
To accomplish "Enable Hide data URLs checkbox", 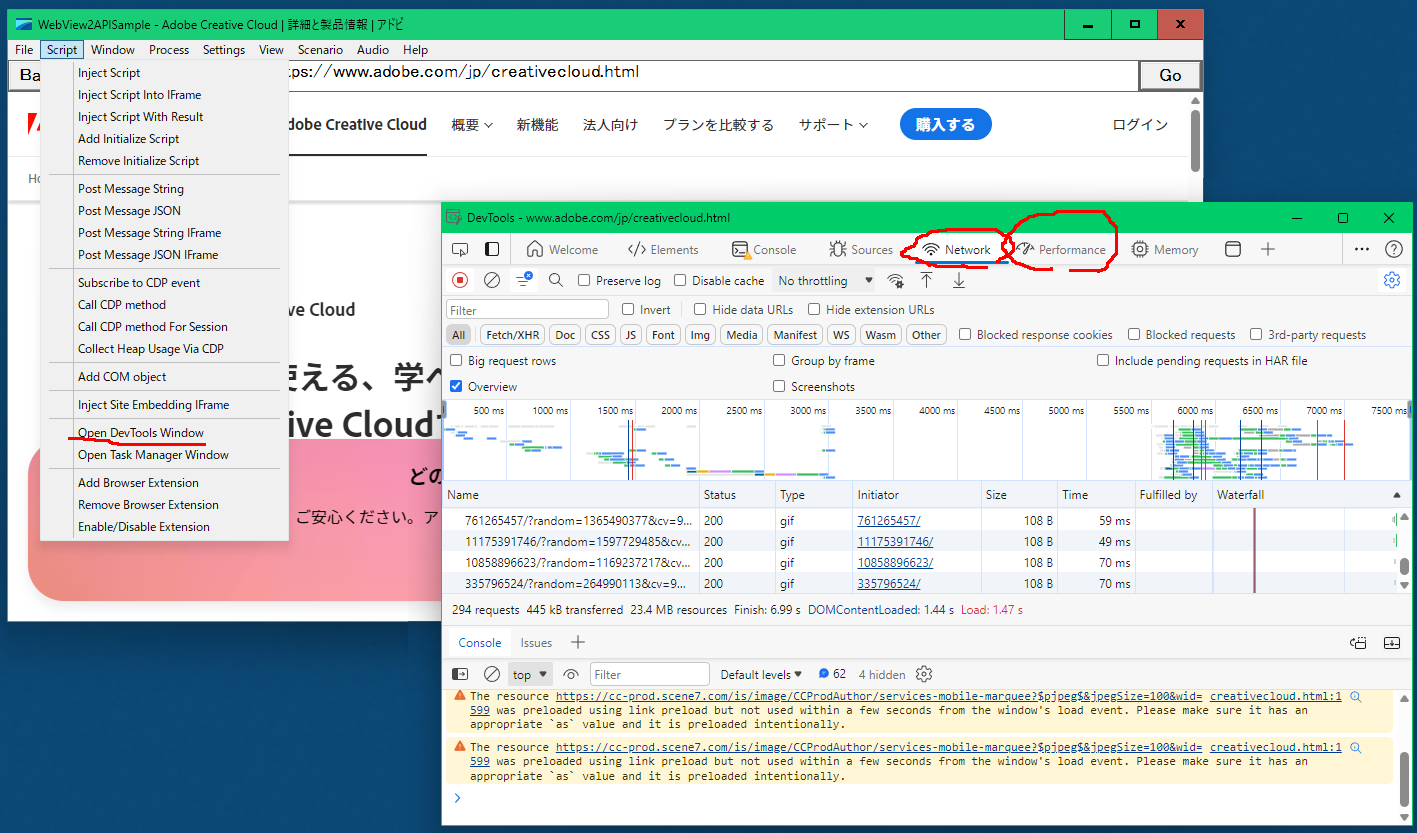I will [x=700, y=310].
